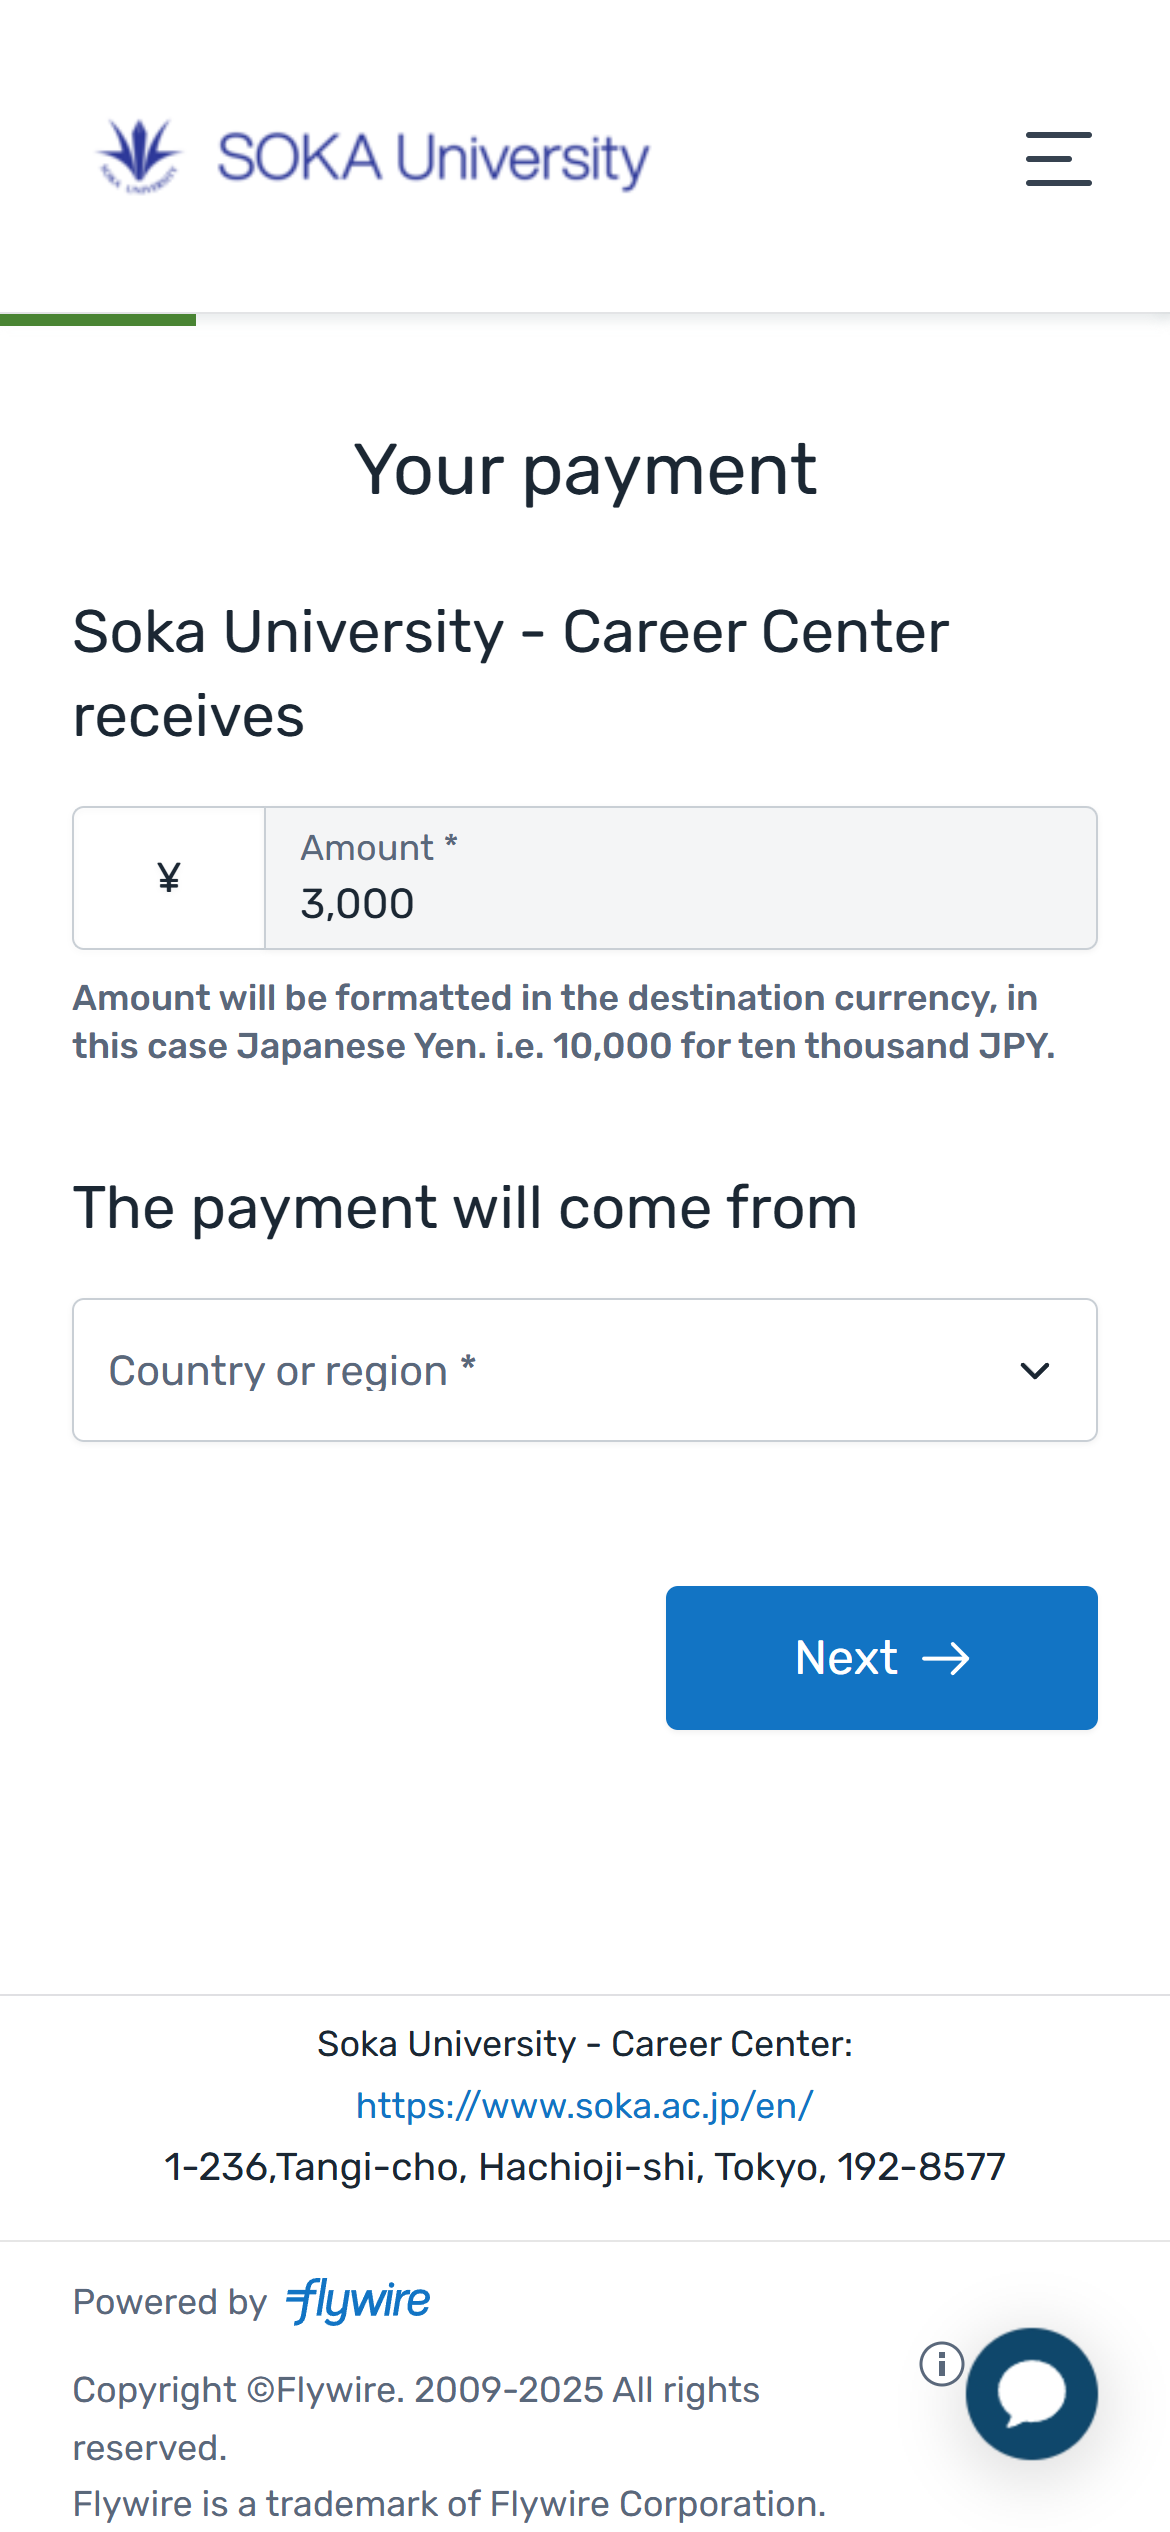1170x2532 pixels.
Task: Click the SOKA University wordmark
Action: click(433, 158)
